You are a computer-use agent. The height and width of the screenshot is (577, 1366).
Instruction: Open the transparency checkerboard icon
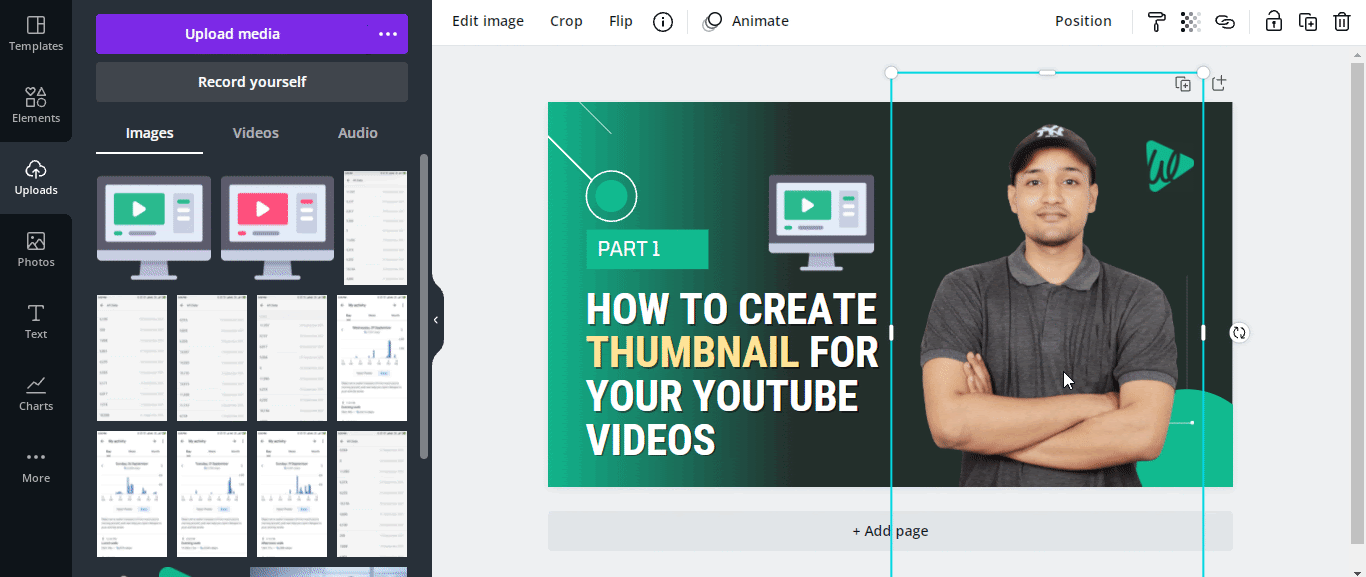(x=1190, y=22)
